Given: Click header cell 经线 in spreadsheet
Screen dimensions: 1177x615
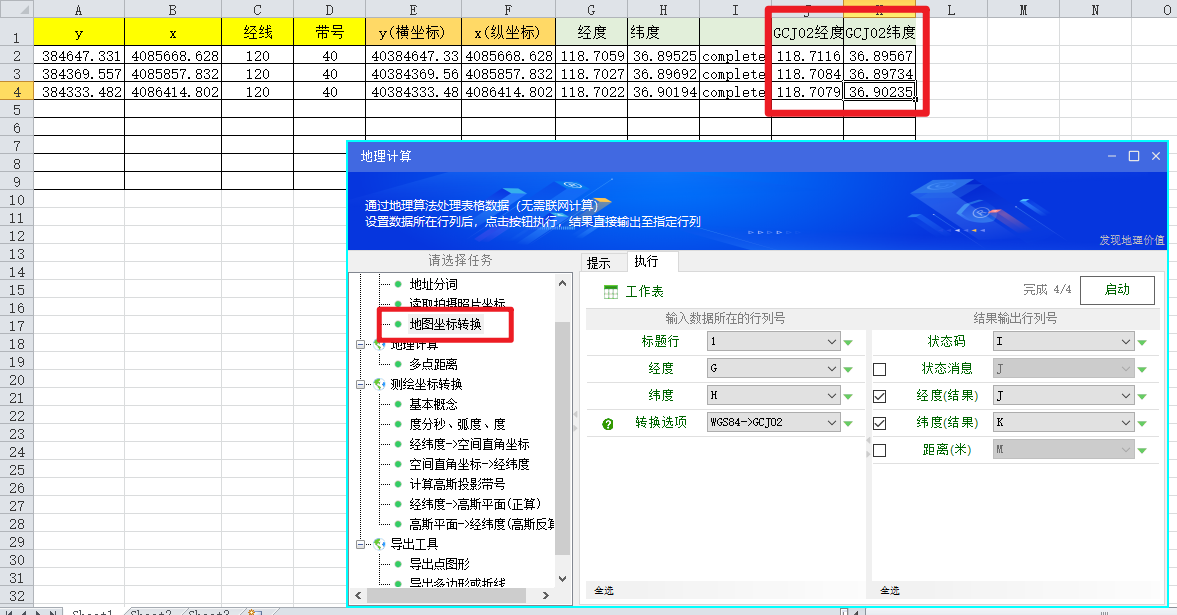Looking at the screenshot, I should tap(257, 32).
